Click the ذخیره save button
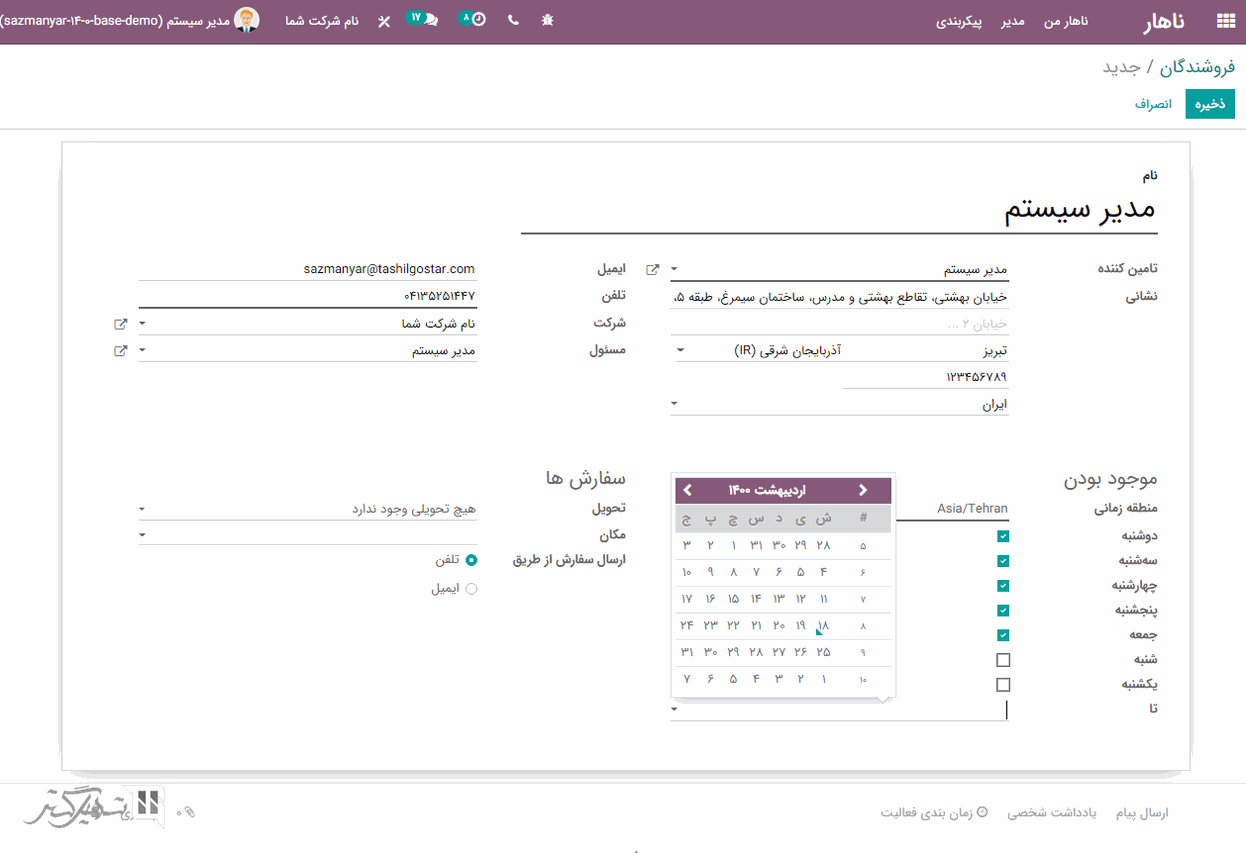 tap(1209, 103)
